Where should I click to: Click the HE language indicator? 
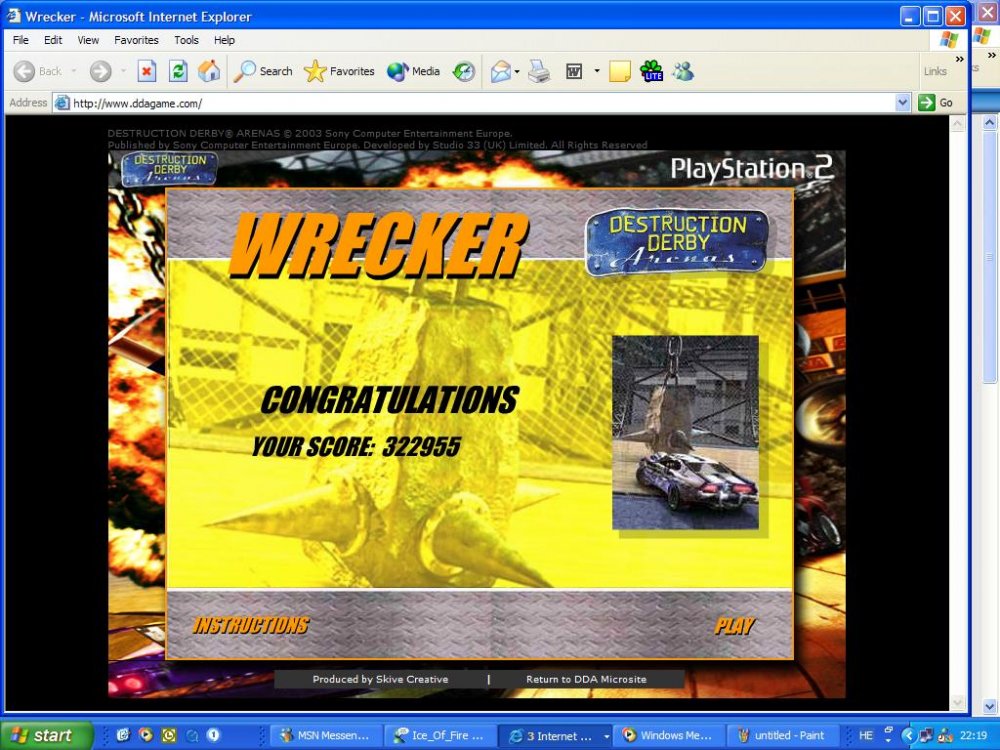click(865, 736)
